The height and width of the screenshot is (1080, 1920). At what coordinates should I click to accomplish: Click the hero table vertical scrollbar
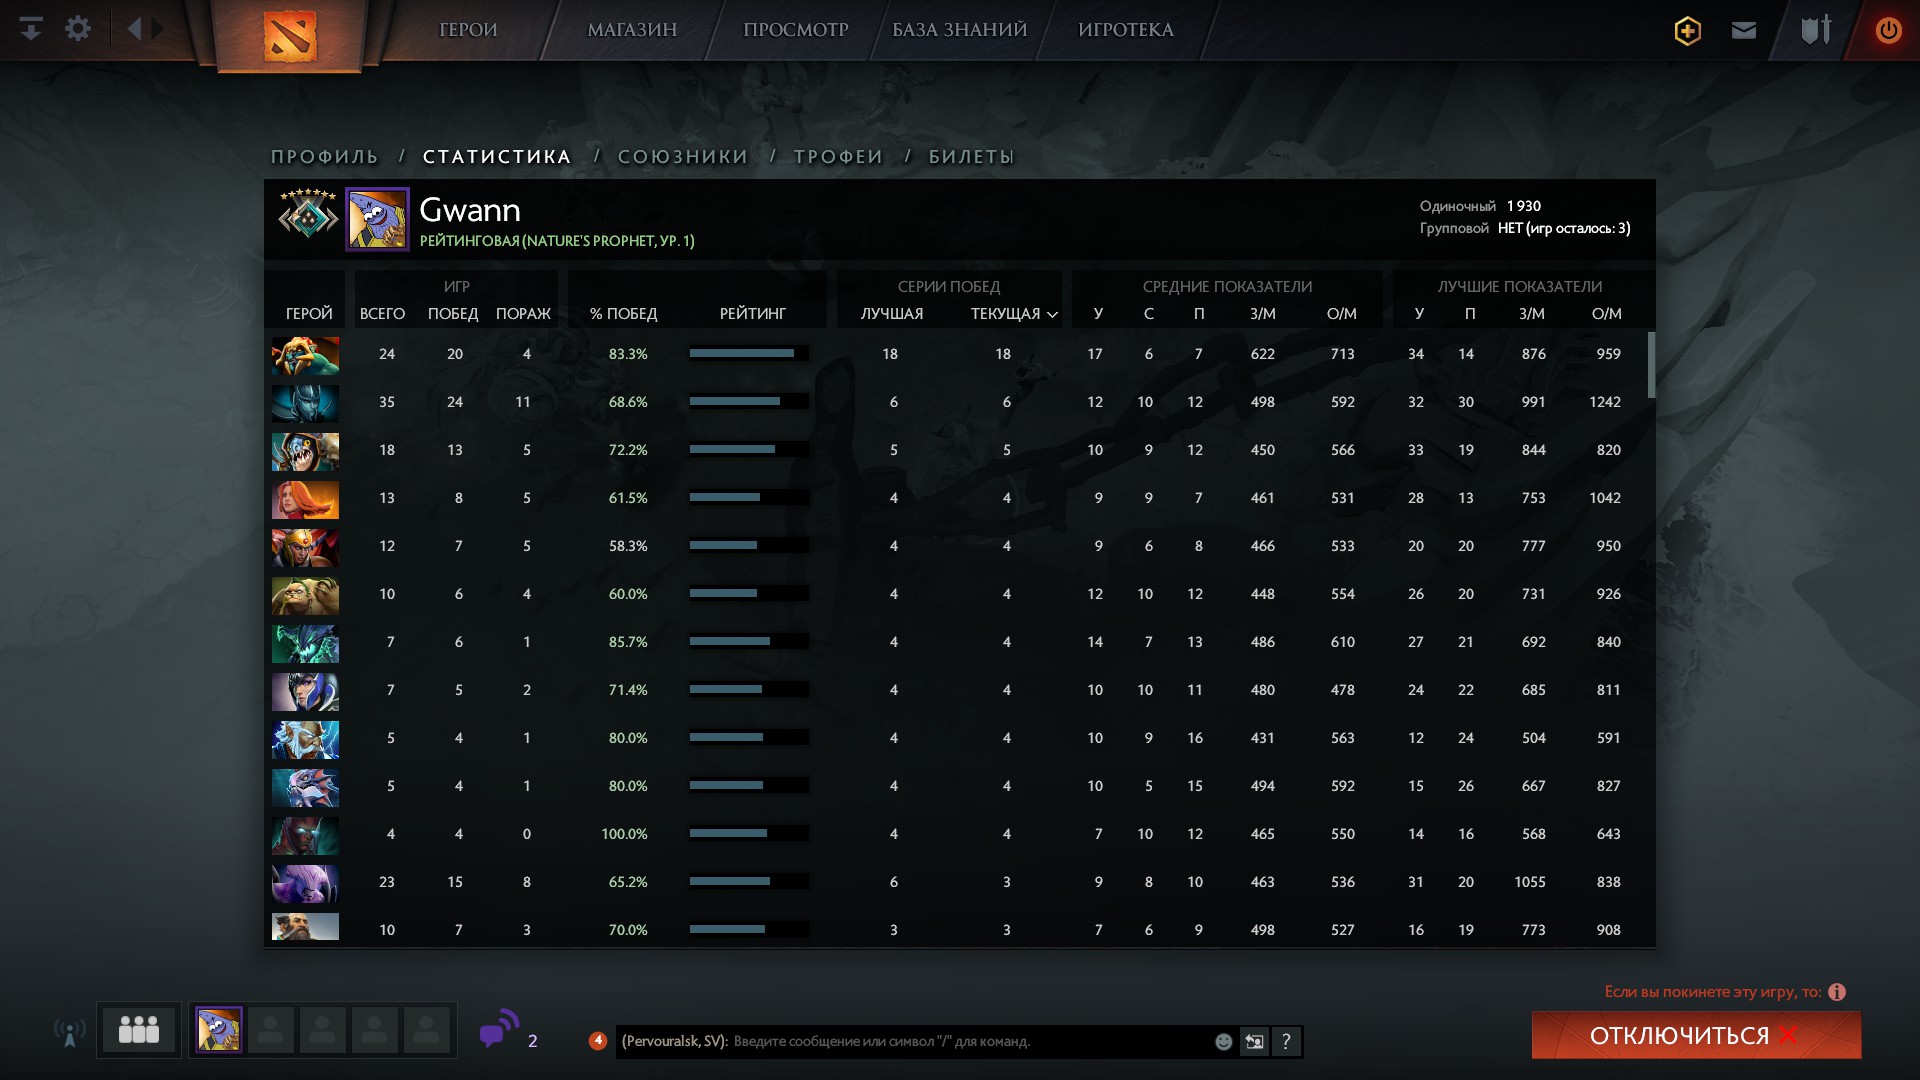click(x=1651, y=365)
